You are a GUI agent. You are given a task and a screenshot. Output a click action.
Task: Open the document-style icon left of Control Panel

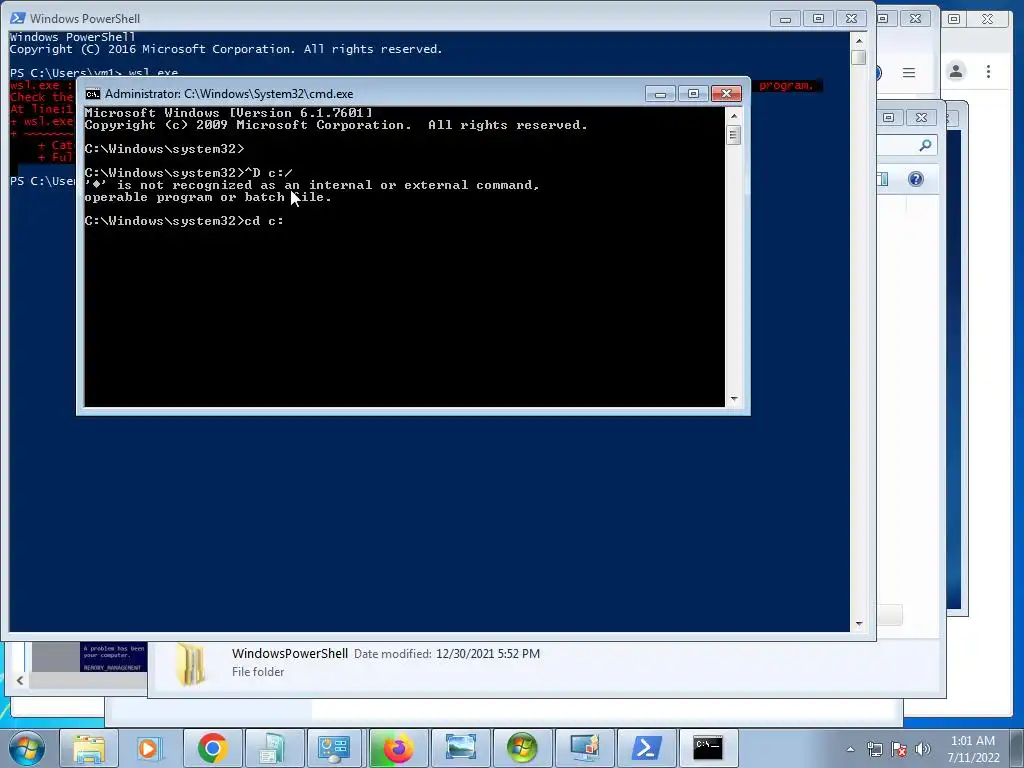click(272, 748)
